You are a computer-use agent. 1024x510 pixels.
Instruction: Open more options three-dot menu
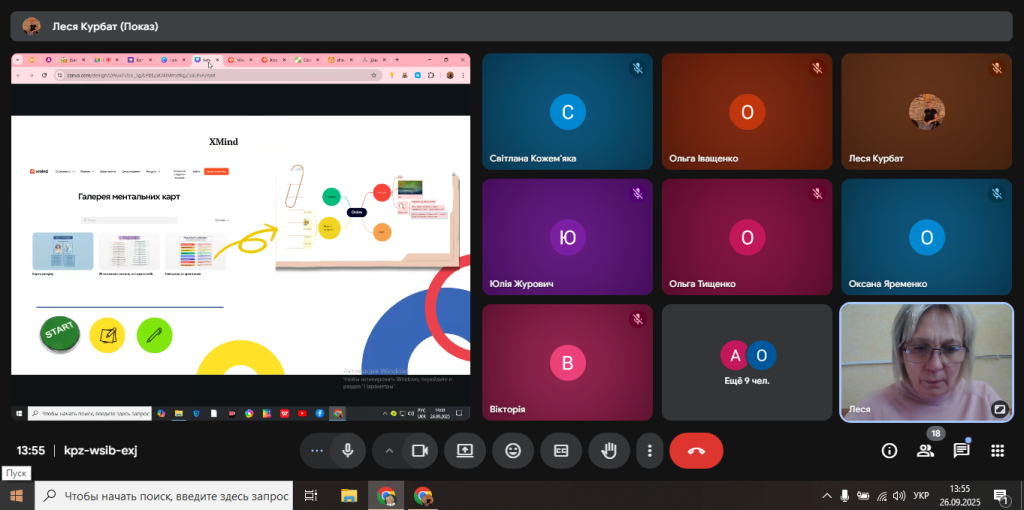[x=650, y=450]
